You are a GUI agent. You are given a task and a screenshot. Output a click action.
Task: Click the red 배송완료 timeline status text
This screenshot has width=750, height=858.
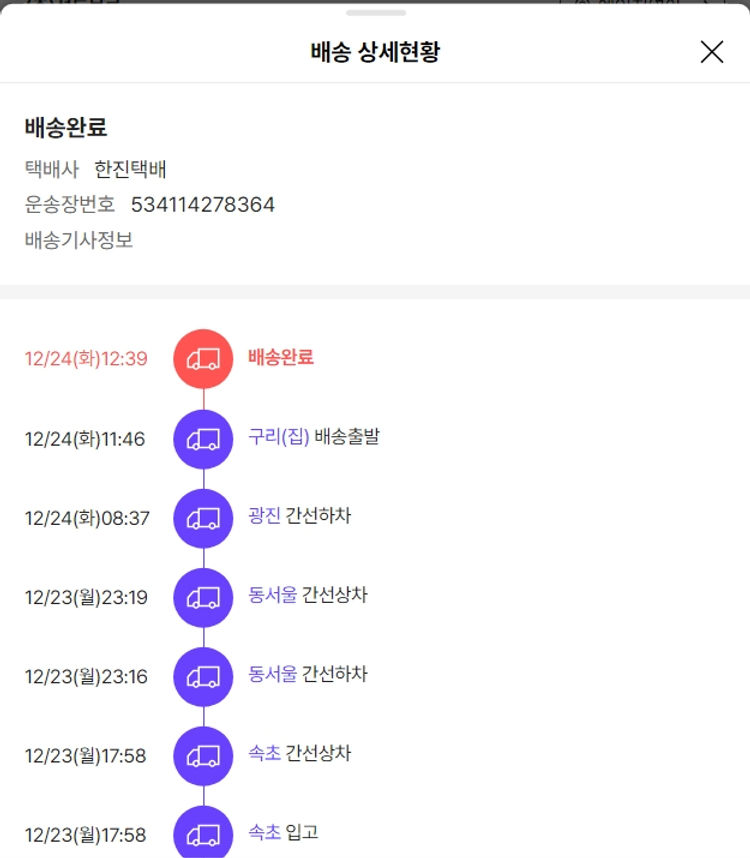point(281,357)
